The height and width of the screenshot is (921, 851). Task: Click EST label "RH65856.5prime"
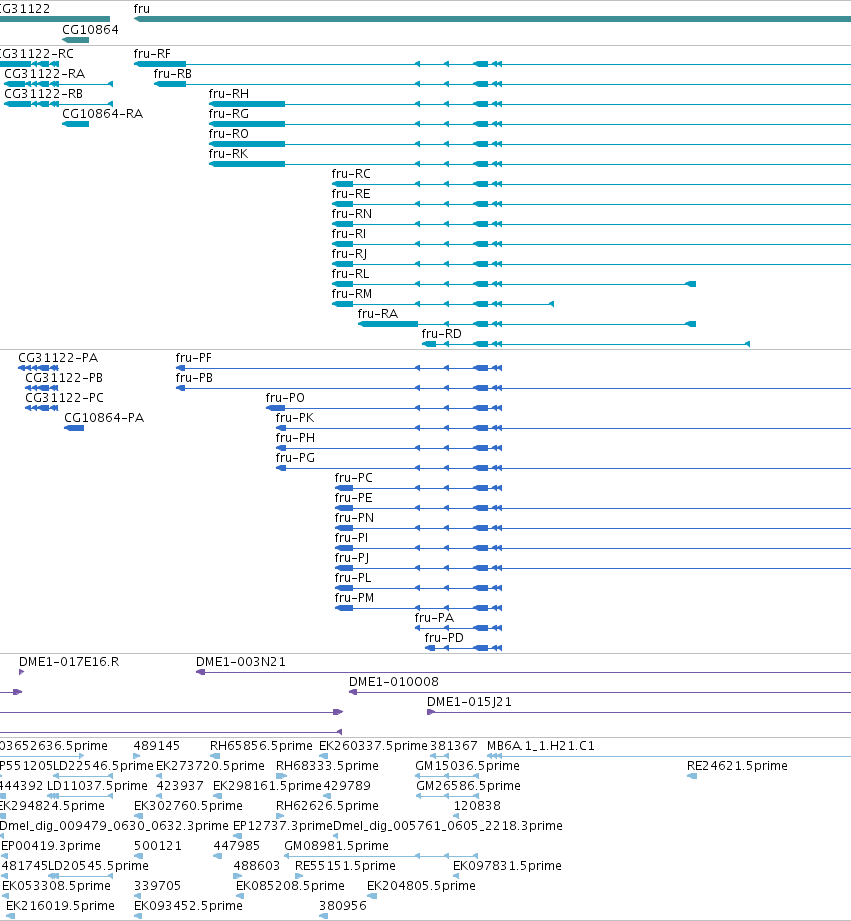(261, 745)
